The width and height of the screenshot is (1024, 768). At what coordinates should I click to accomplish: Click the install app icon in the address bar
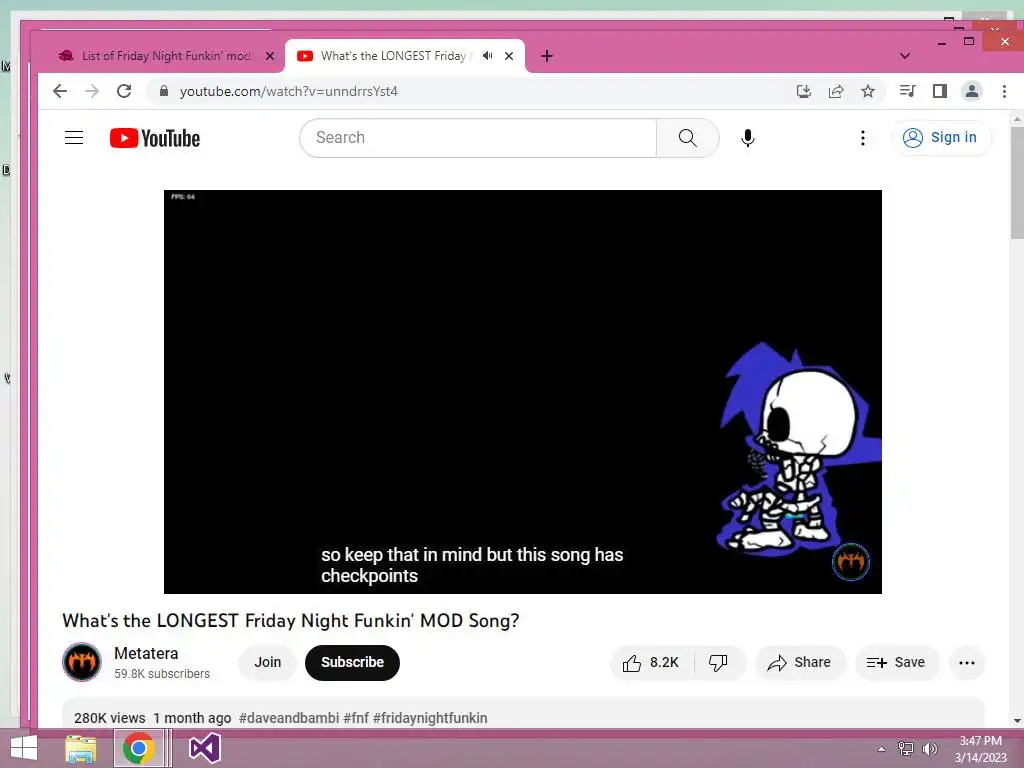coord(804,91)
